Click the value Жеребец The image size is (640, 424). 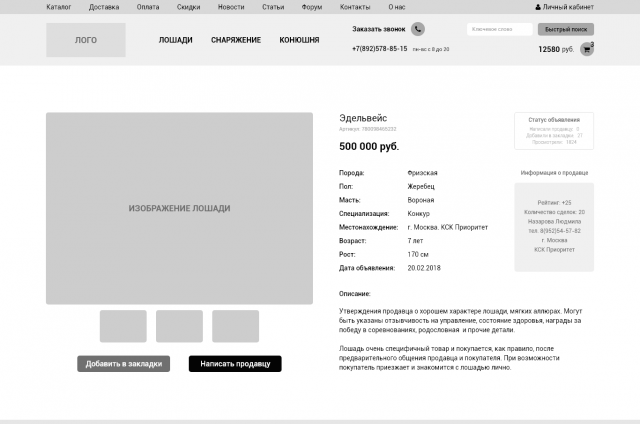421,186
